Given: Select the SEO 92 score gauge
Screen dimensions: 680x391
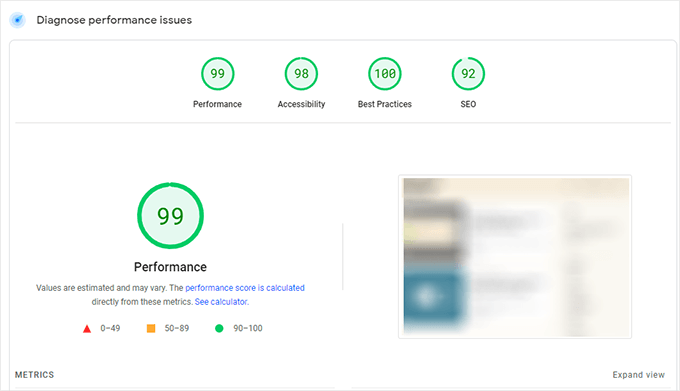Looking at the screenshot, I should (x=468, y=74).
